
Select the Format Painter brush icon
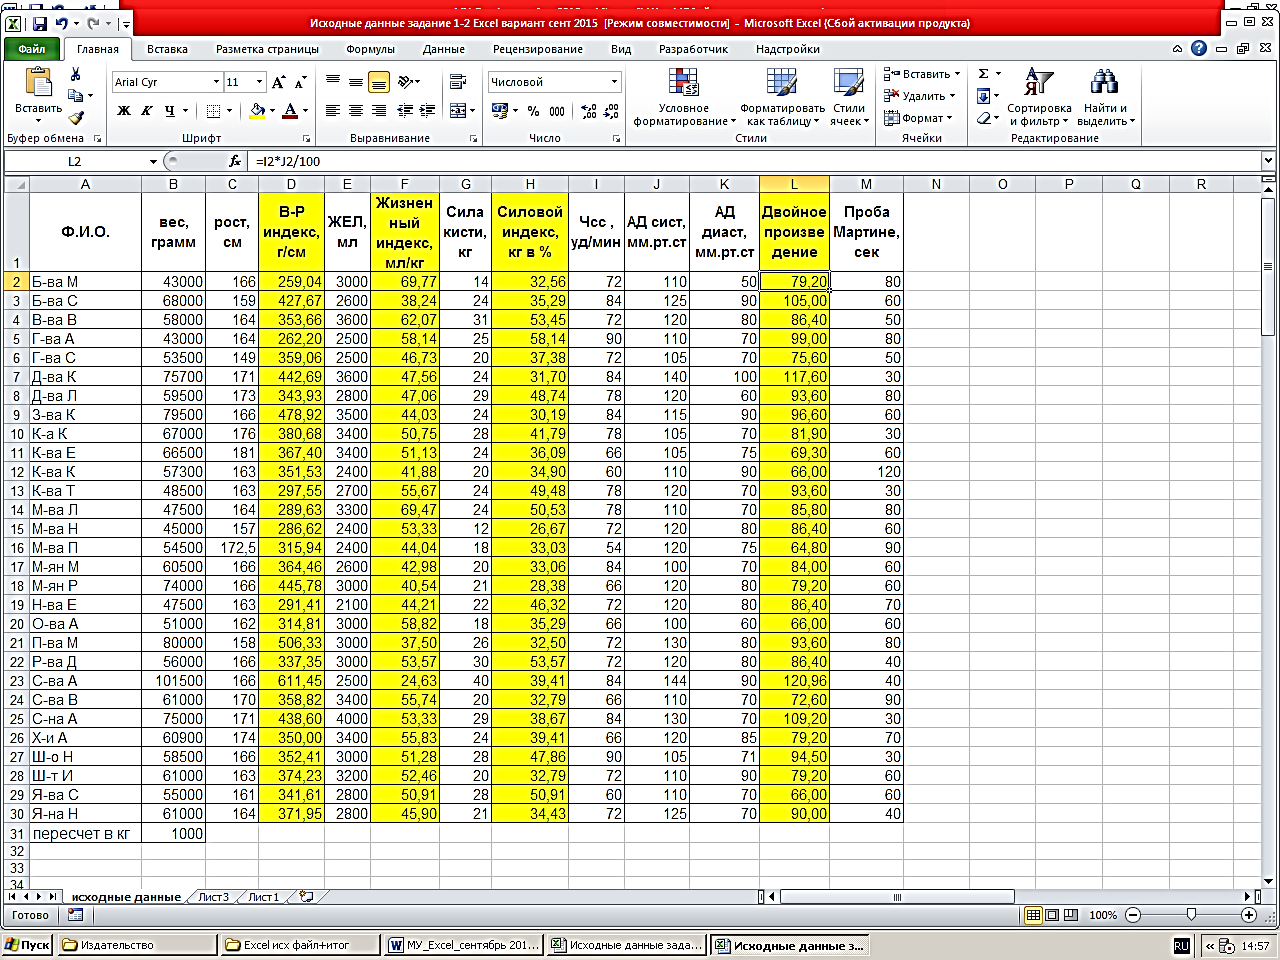pos(76,118)
